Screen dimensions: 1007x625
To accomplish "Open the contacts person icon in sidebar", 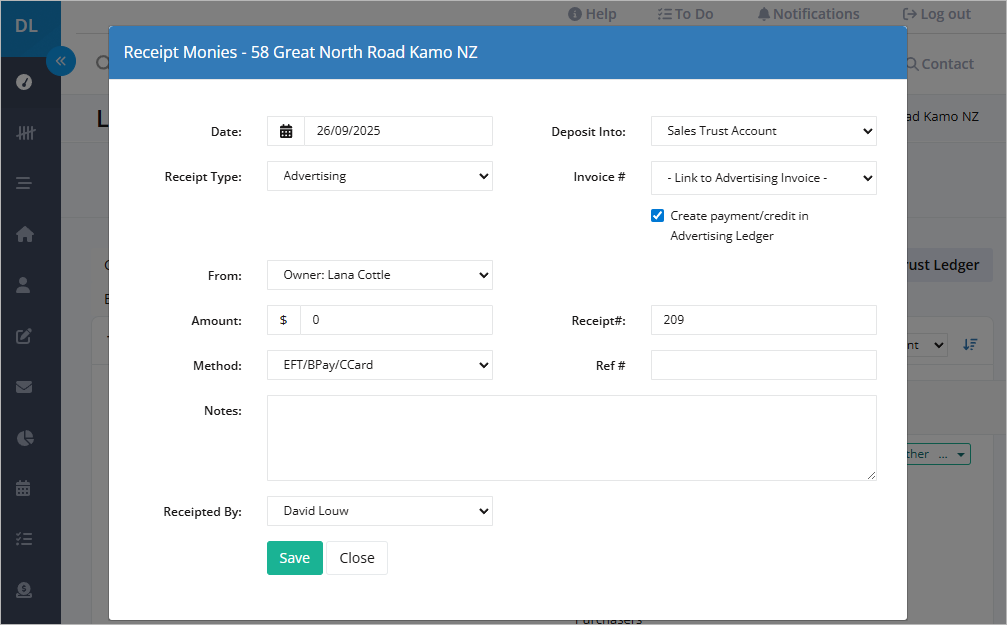I will (23, 285).
